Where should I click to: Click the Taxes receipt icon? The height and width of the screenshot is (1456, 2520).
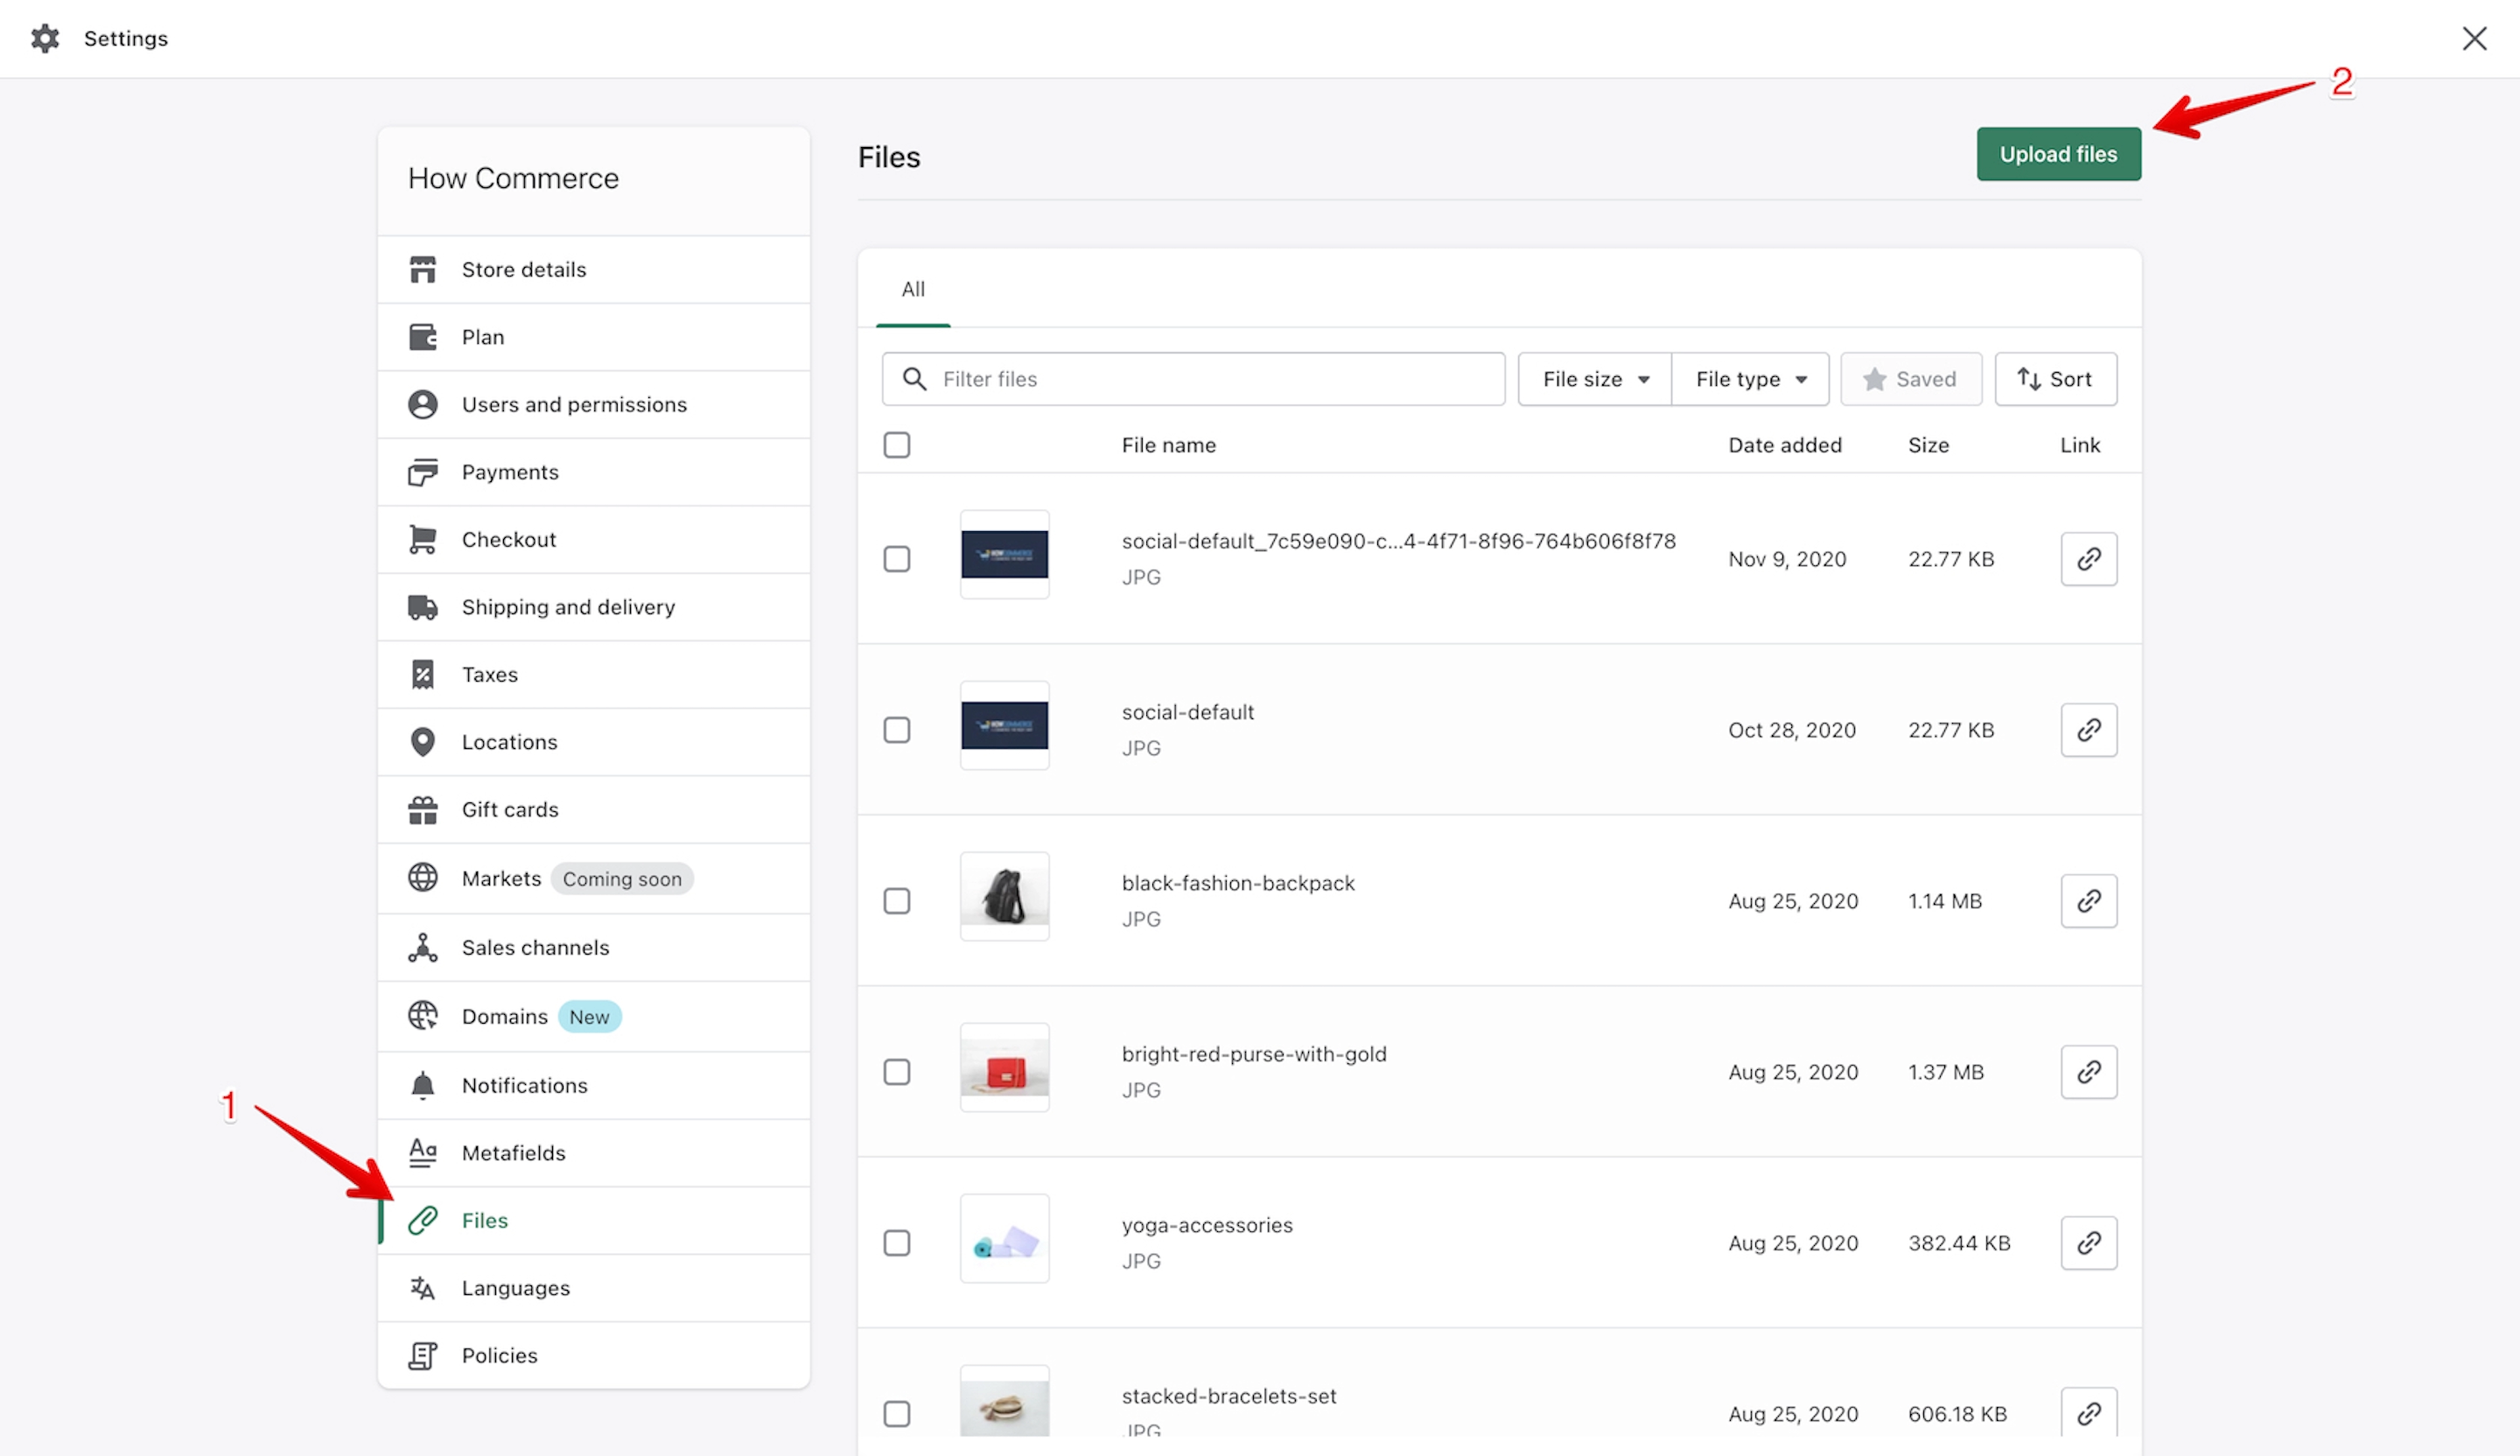423,674
